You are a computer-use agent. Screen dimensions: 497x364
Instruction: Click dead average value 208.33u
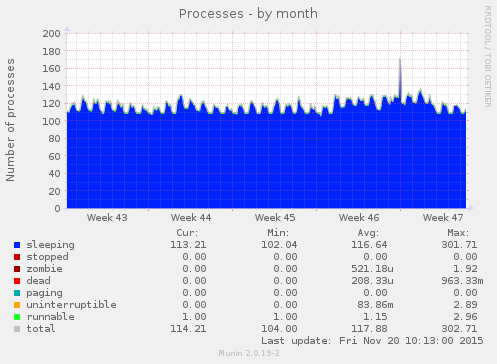[372, 281]
